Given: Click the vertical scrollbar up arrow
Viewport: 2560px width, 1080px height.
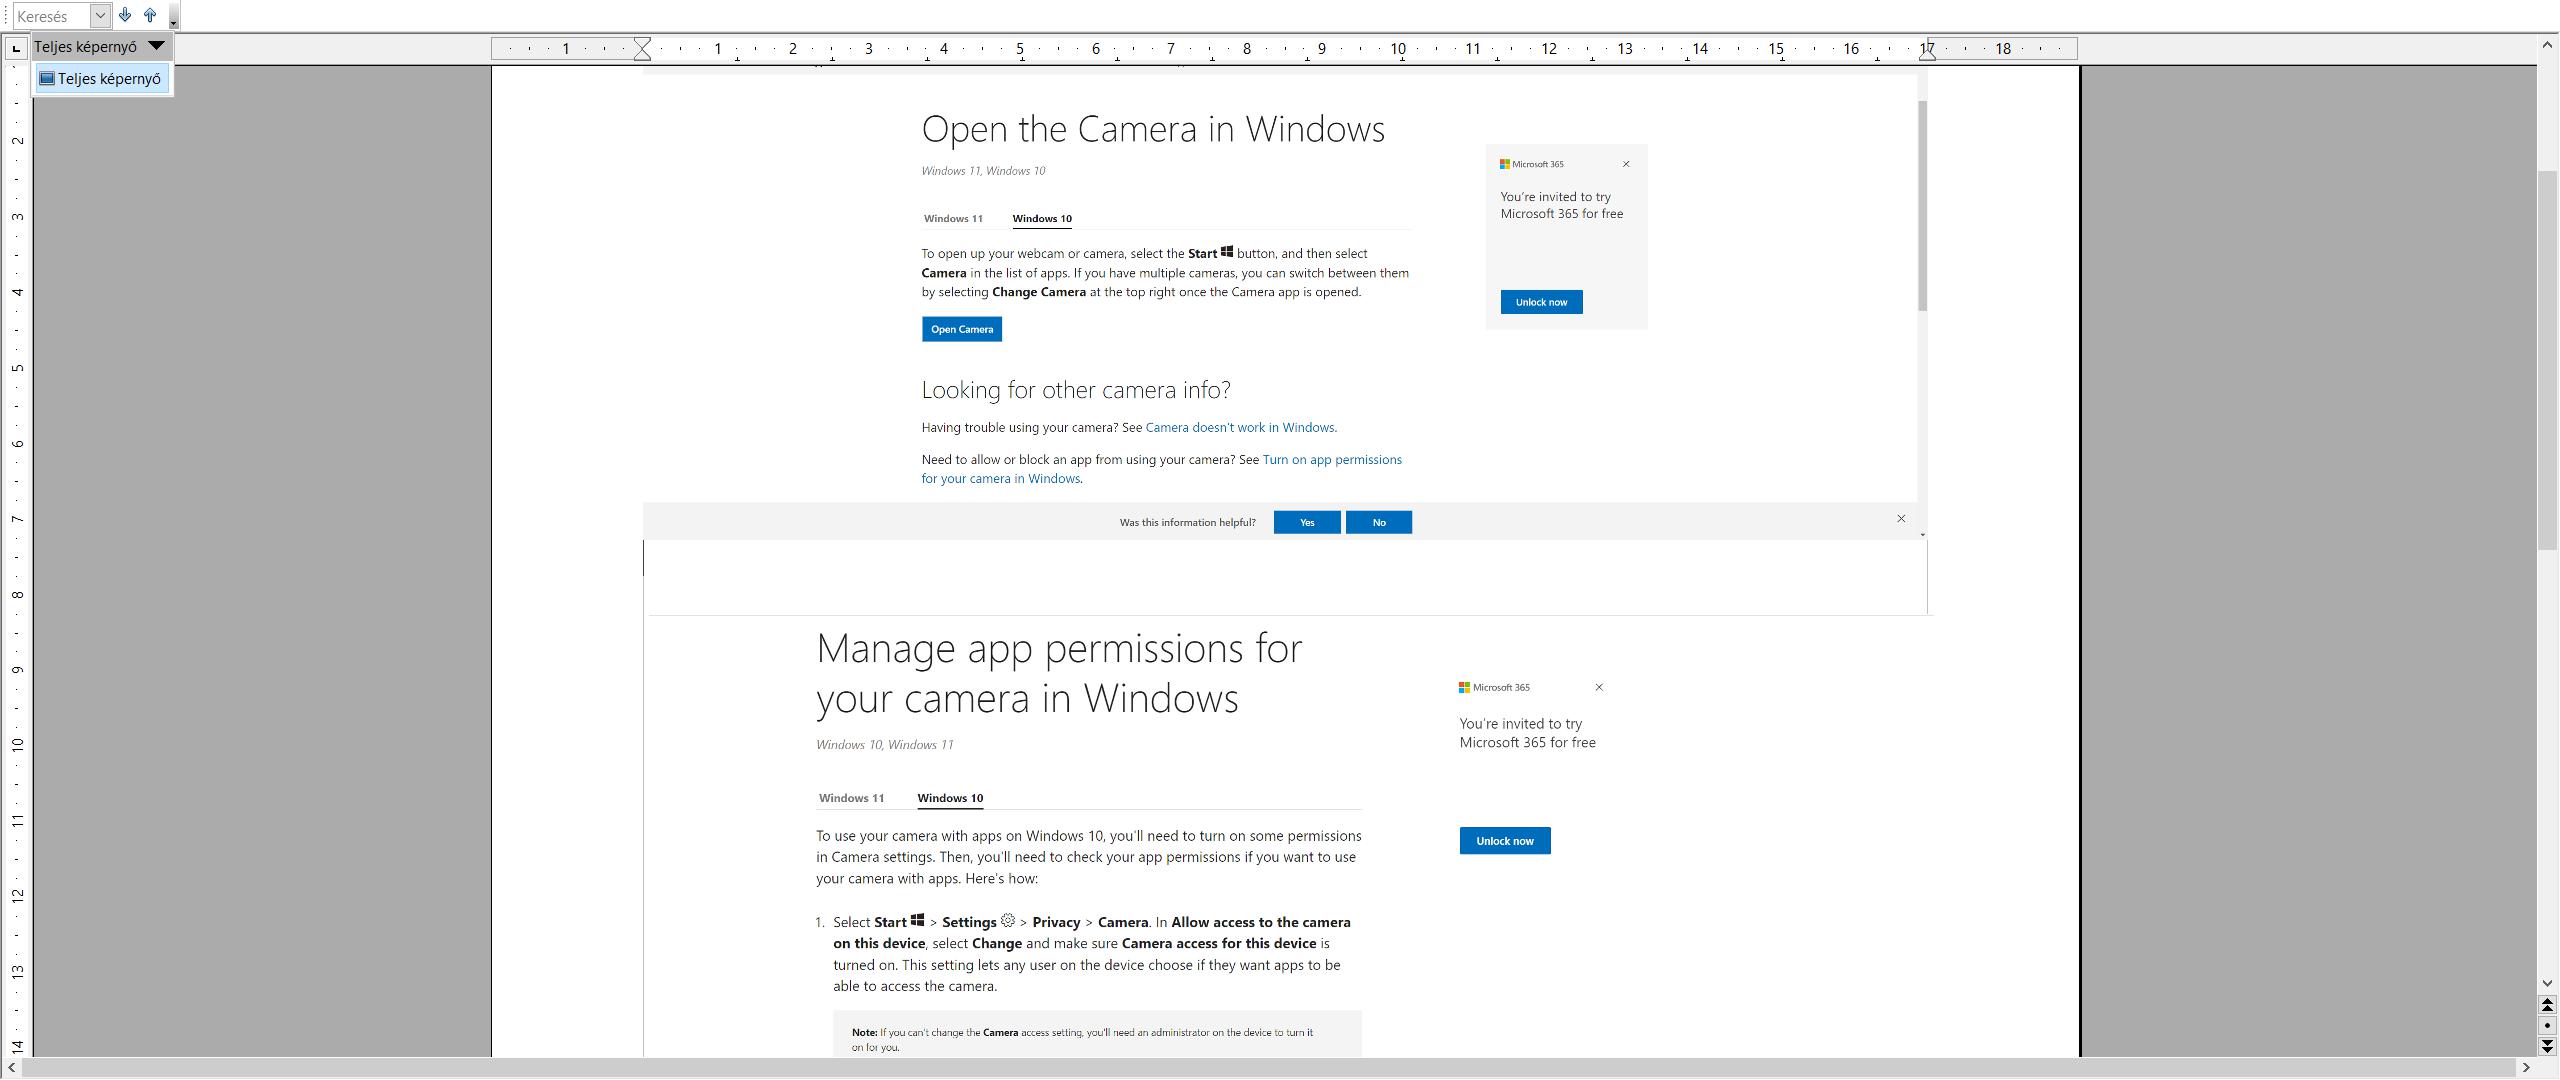Looking at the screenshot, I should [x=2547, y=46].
